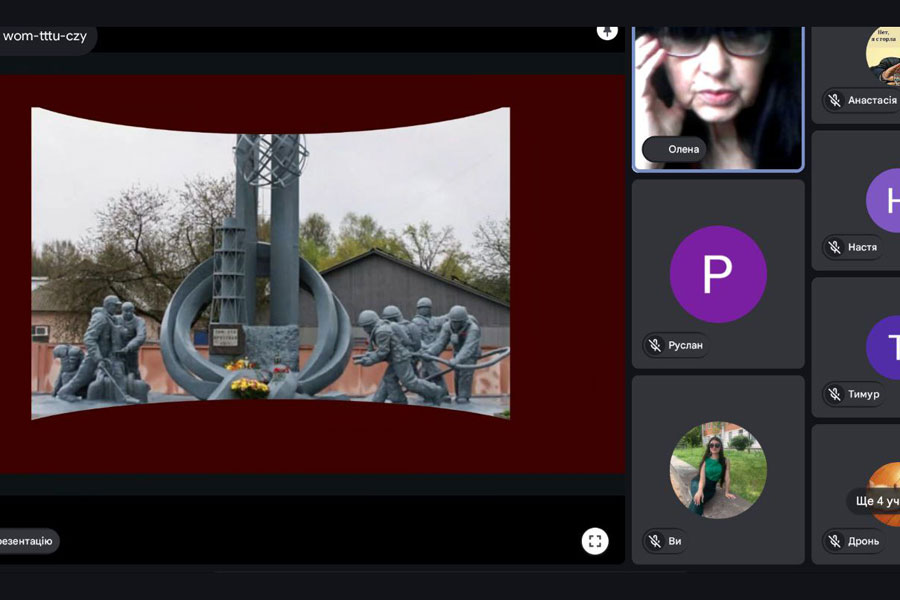Click the Дронь name label
The height and width of the screenshot is (600, 900).
pos(863,541)
